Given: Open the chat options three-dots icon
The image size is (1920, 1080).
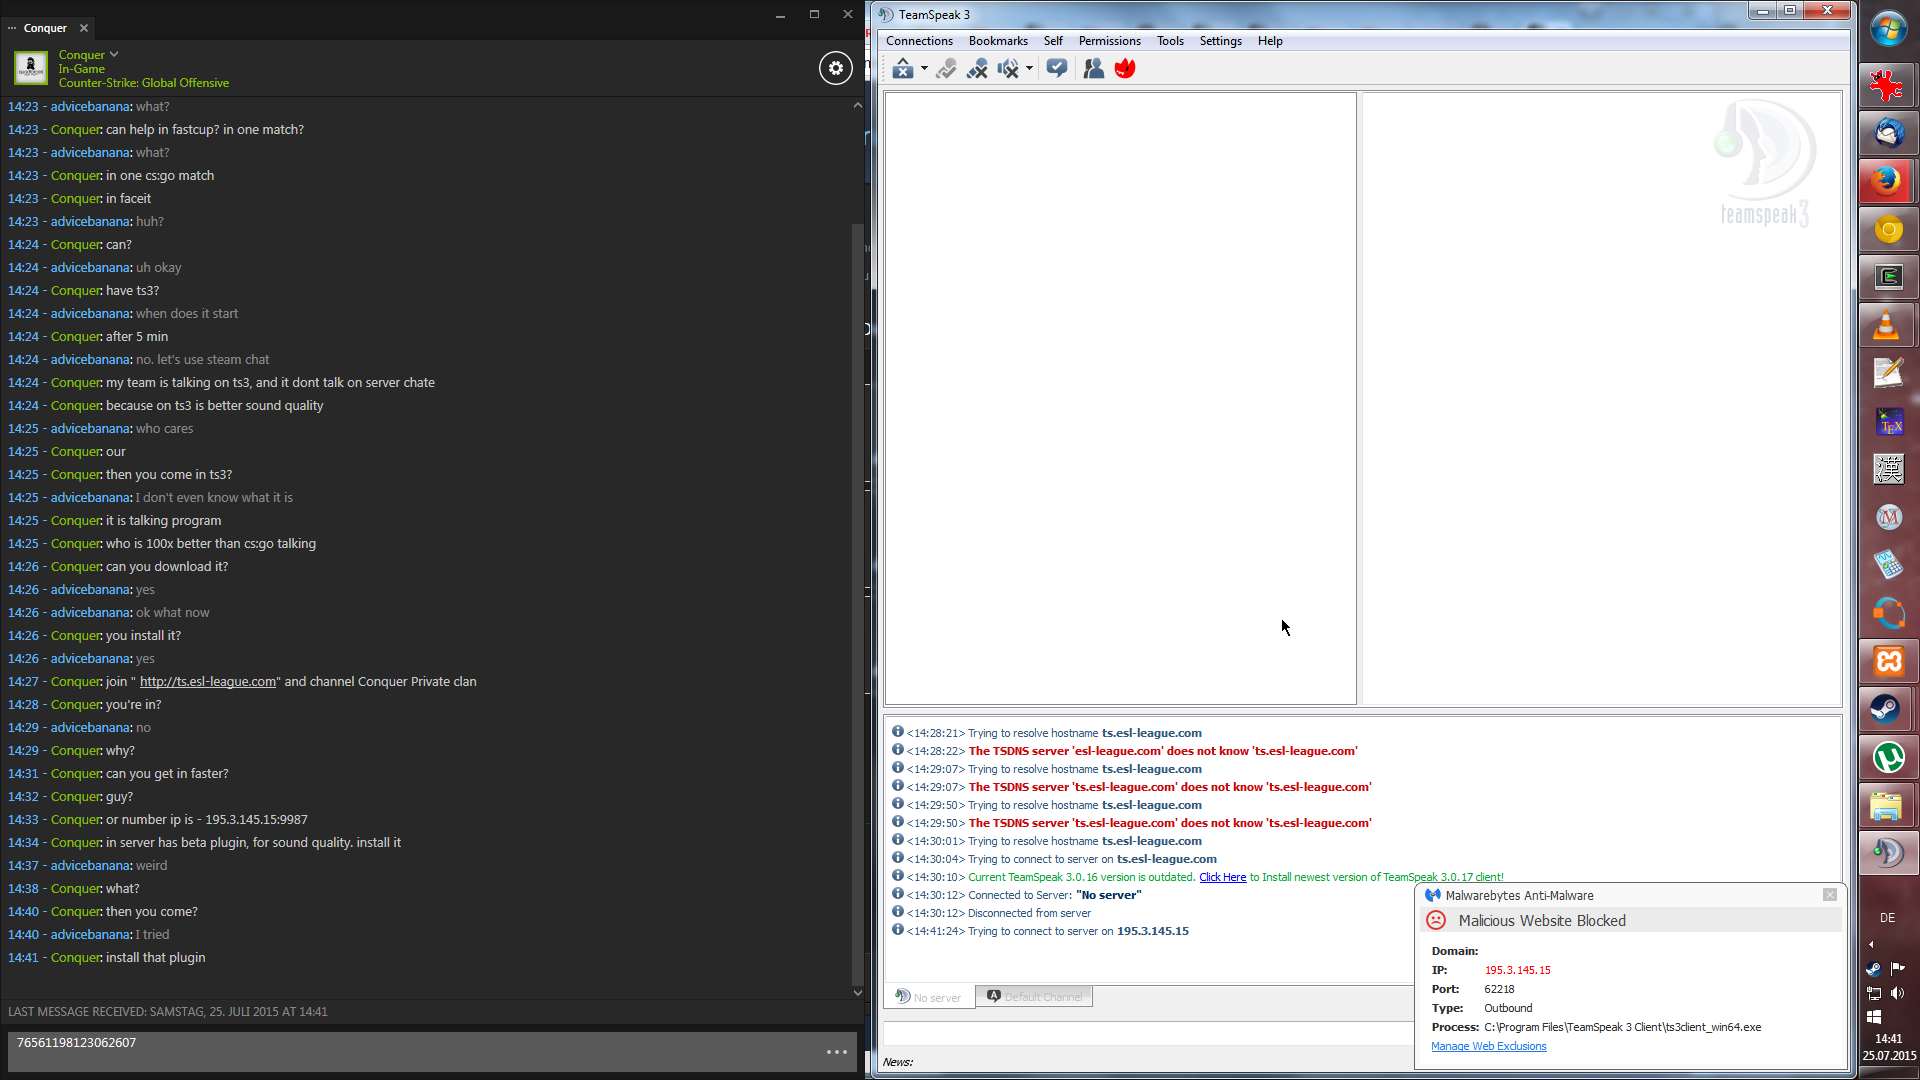Looking at the screenshot, I should tap(837, 1052).
